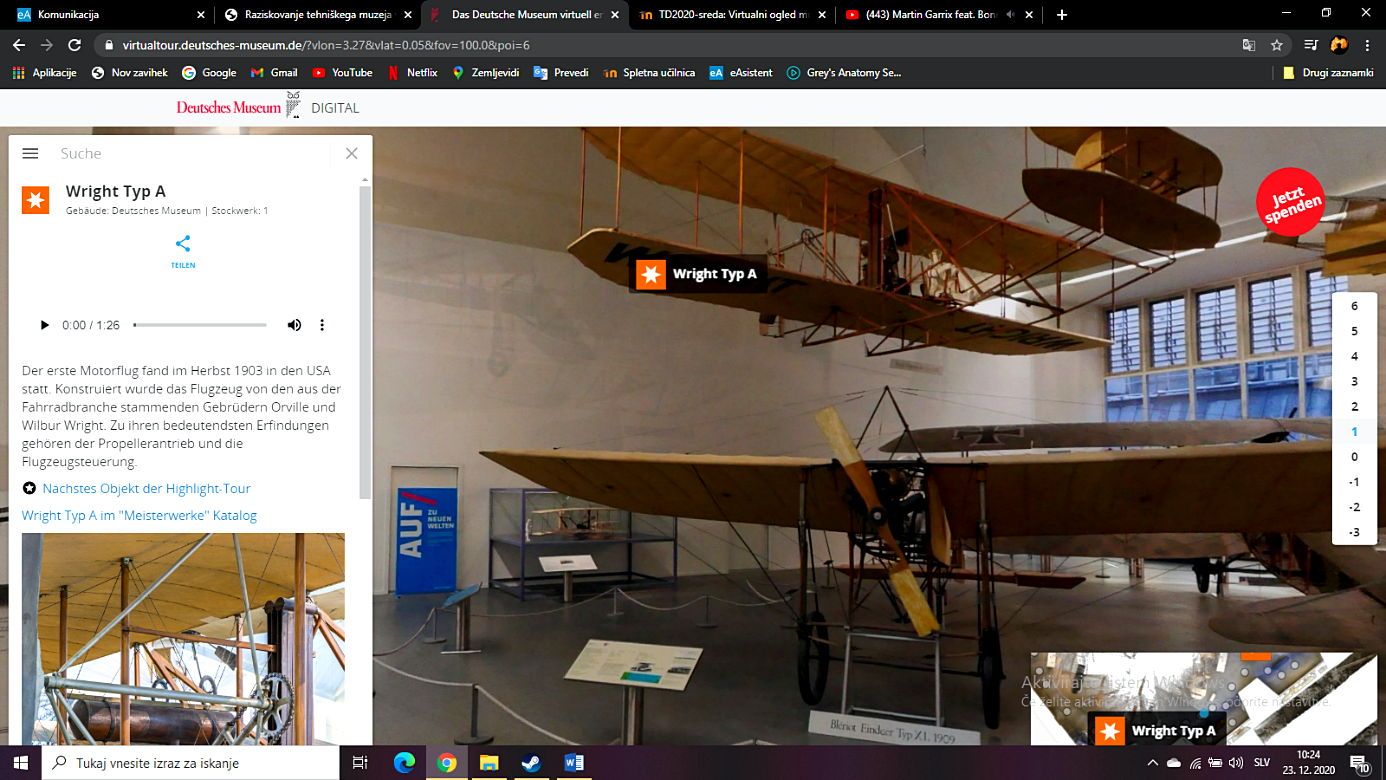The width and height of the screenshot is (1386, 780).
Task: Click the browser address bar URL
Action: tap(326, 45)
